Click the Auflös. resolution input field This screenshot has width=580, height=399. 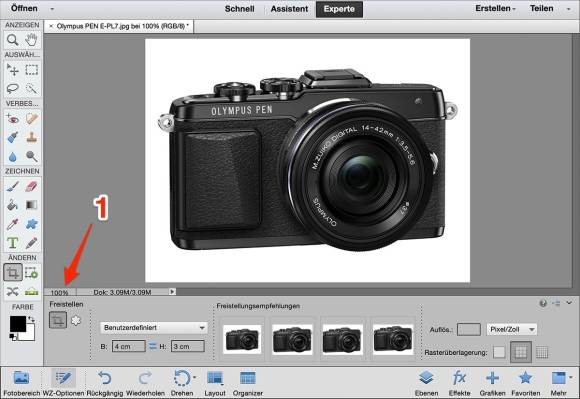coord(469,329)
